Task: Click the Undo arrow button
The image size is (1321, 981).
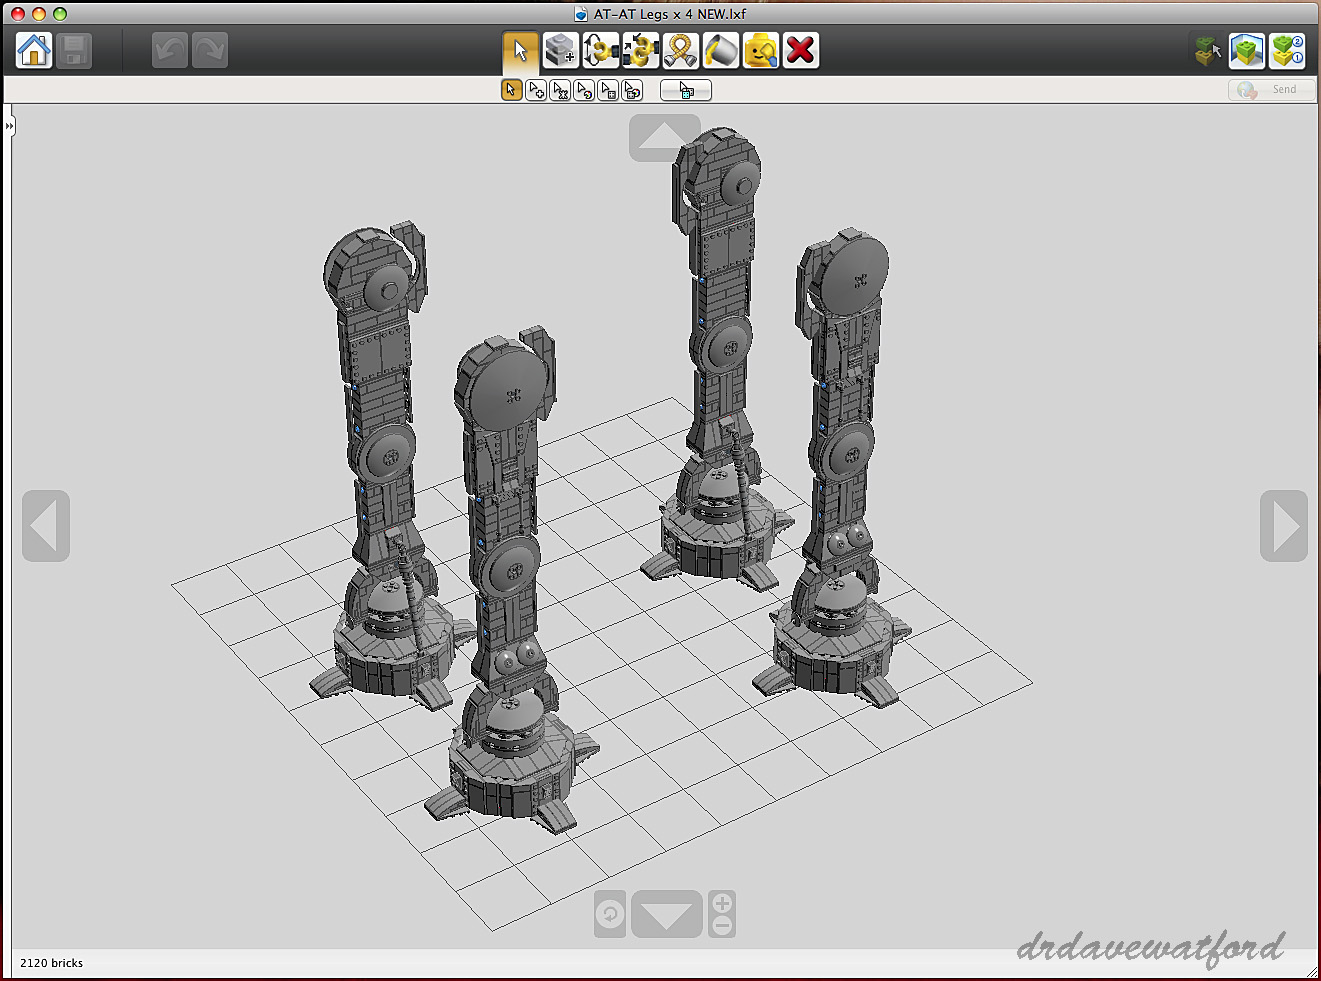Action: tap(170, 50)
